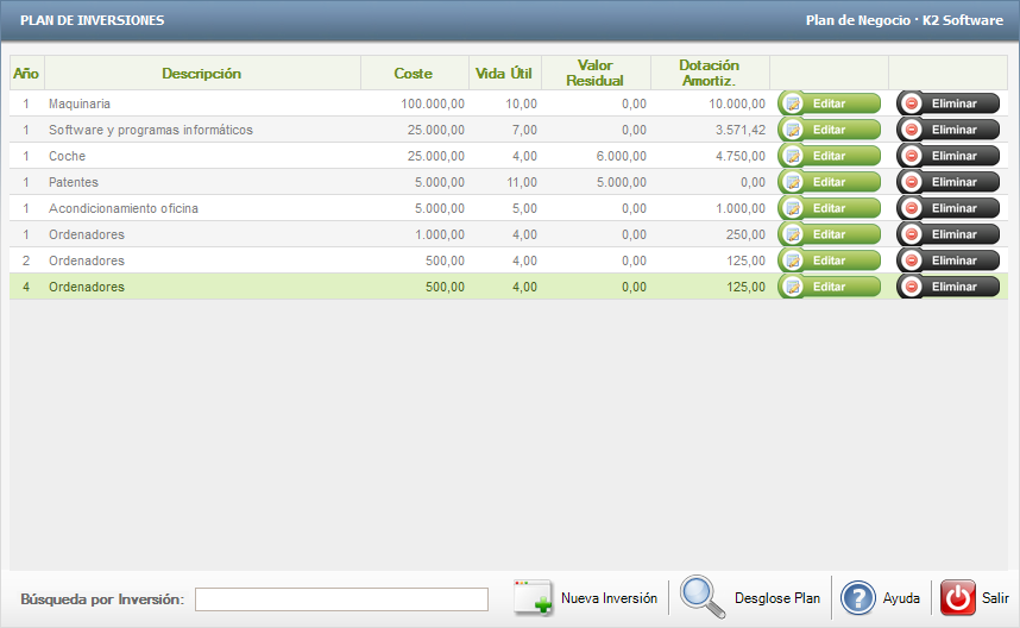Click the 11,00 vida útil value
The image size is (1020, 628).
click(522, 182)
